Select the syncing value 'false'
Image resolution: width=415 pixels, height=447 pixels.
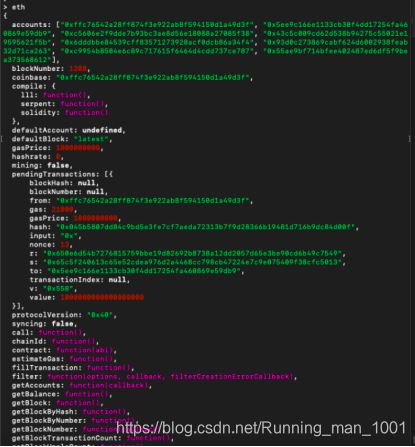pyautogui.click(x=62, y=324)
